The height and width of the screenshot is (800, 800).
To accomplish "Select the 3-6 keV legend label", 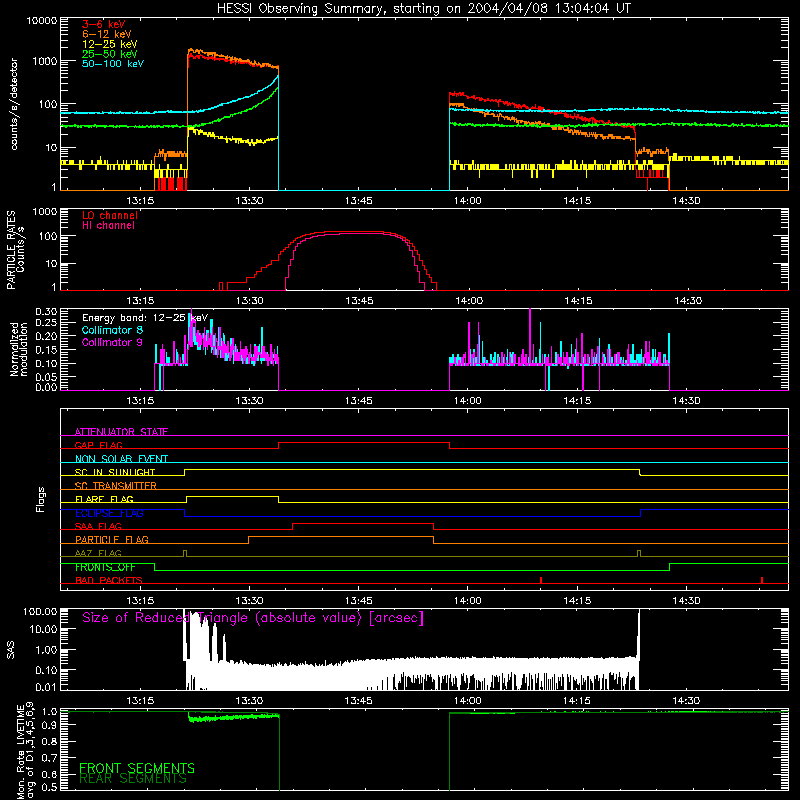I will (x=103, y=24).
